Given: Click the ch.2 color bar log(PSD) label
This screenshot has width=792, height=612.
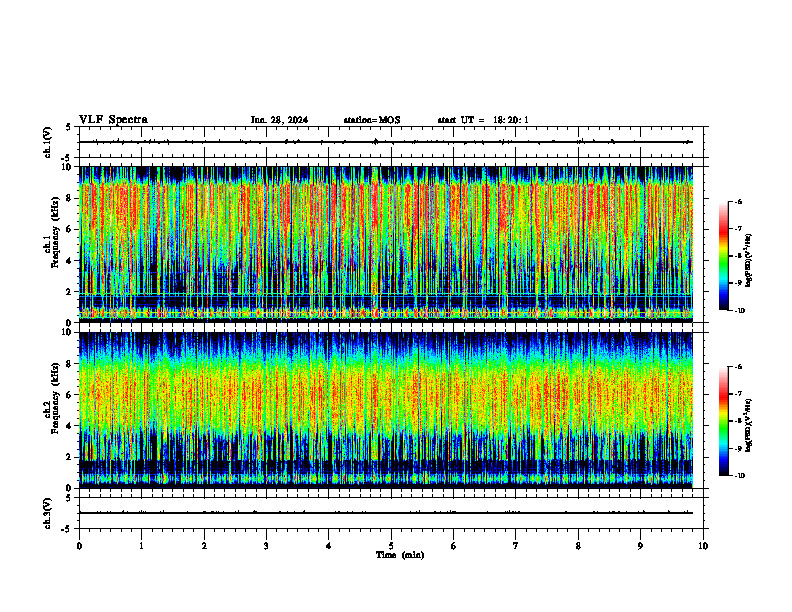Looking at the screenshot, I should [749, 425].
